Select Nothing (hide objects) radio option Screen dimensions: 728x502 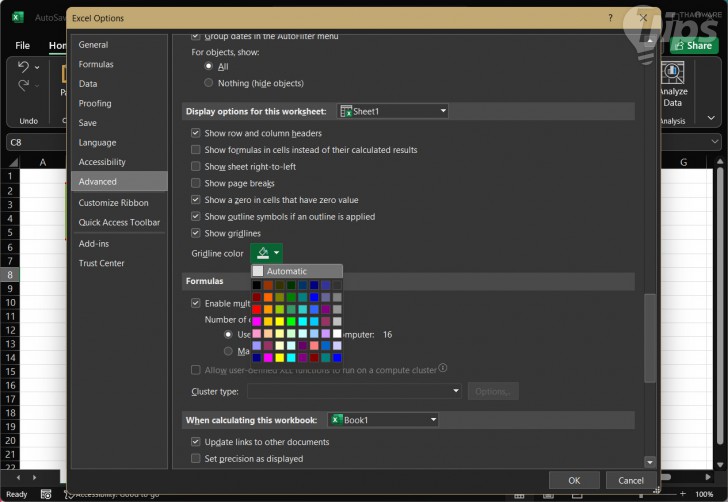(x=209, y=83)
